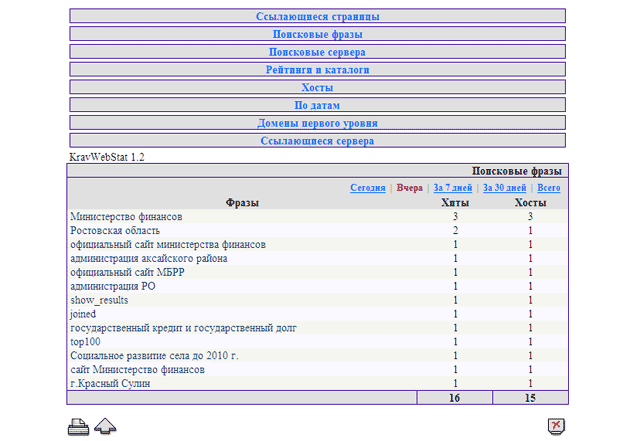Screen dimensions: 640x441
Task: Click the KravWebStat 1.2 label
Action: click(x=107, y=157)
